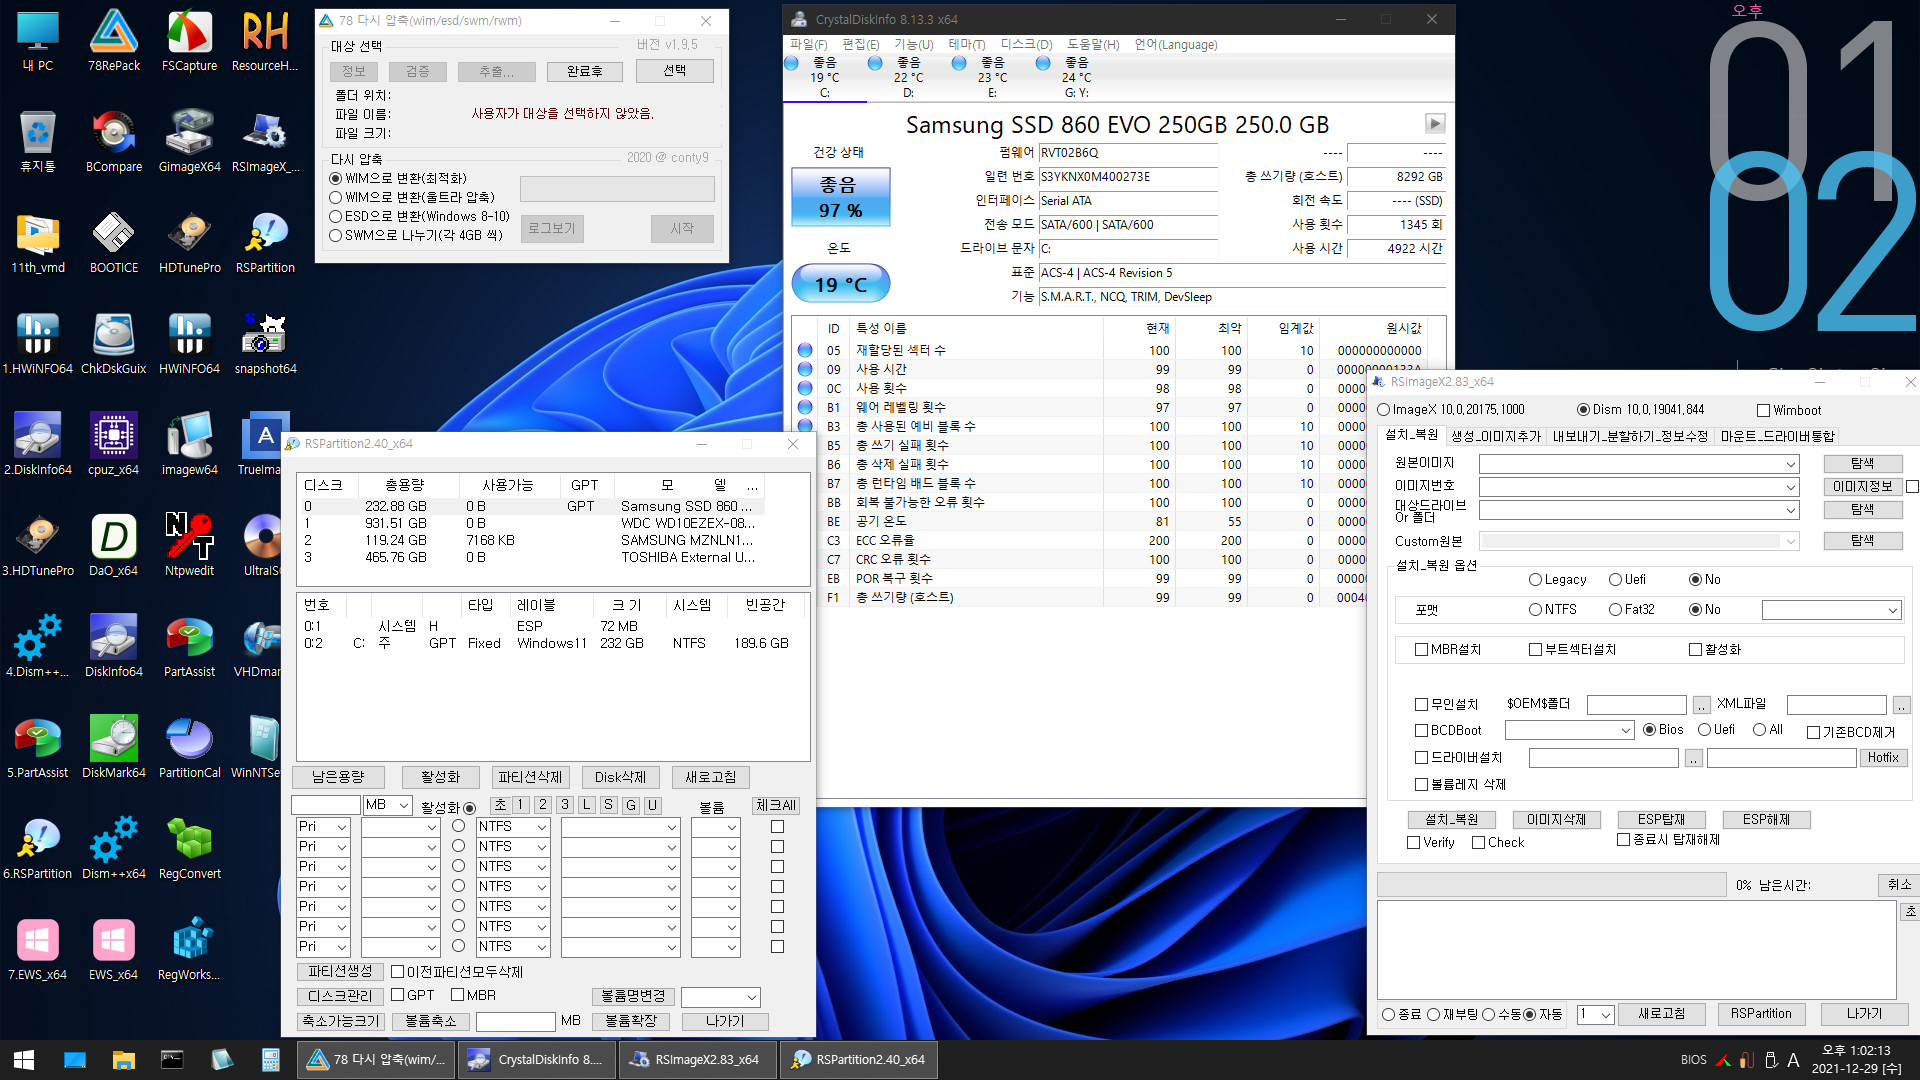The height and width of the screenshot is (1080, 1920).
Task: Open File Explorer from the taskbar
Action: [123, 1059]
